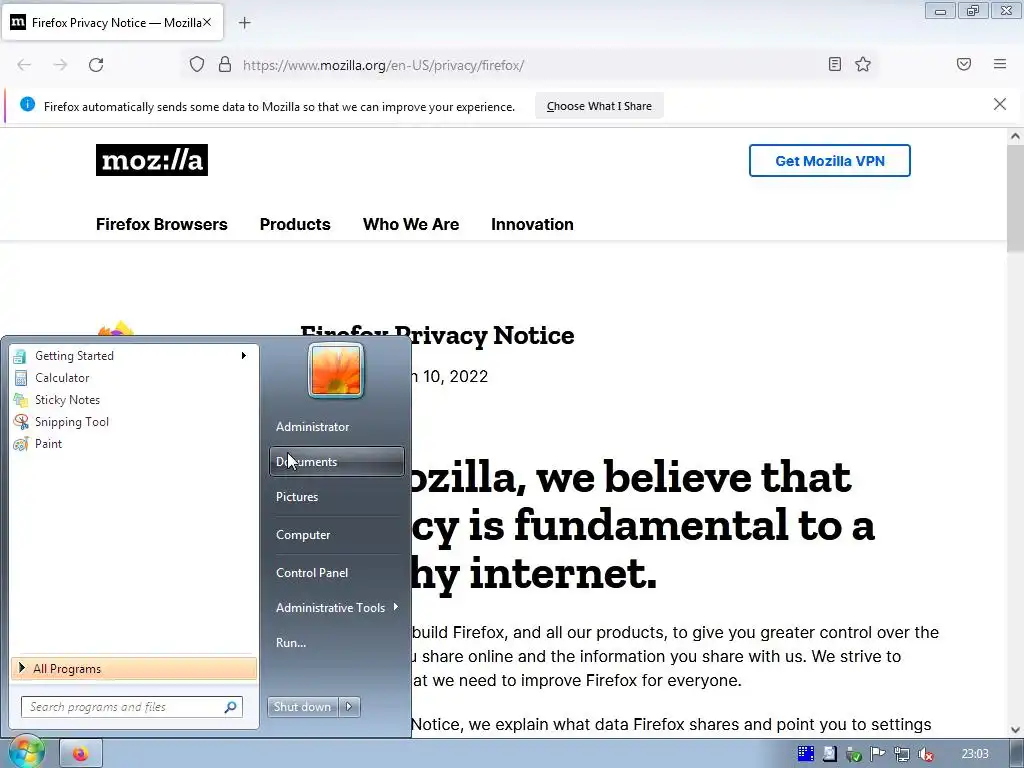Viewport: 1024px width, 768px height.
Task: Click the Action Center flag tray icon
Action: pos(878,754)
